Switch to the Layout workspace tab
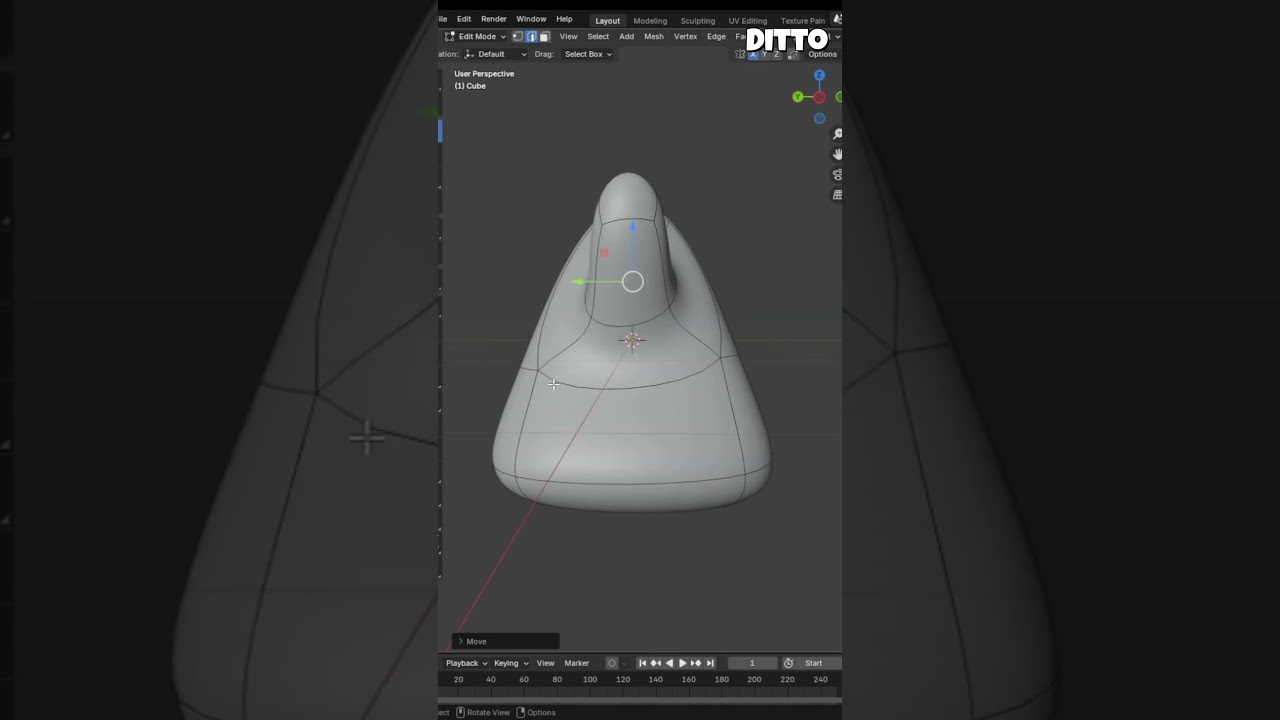1280x720 pixels. coord(608,20)
